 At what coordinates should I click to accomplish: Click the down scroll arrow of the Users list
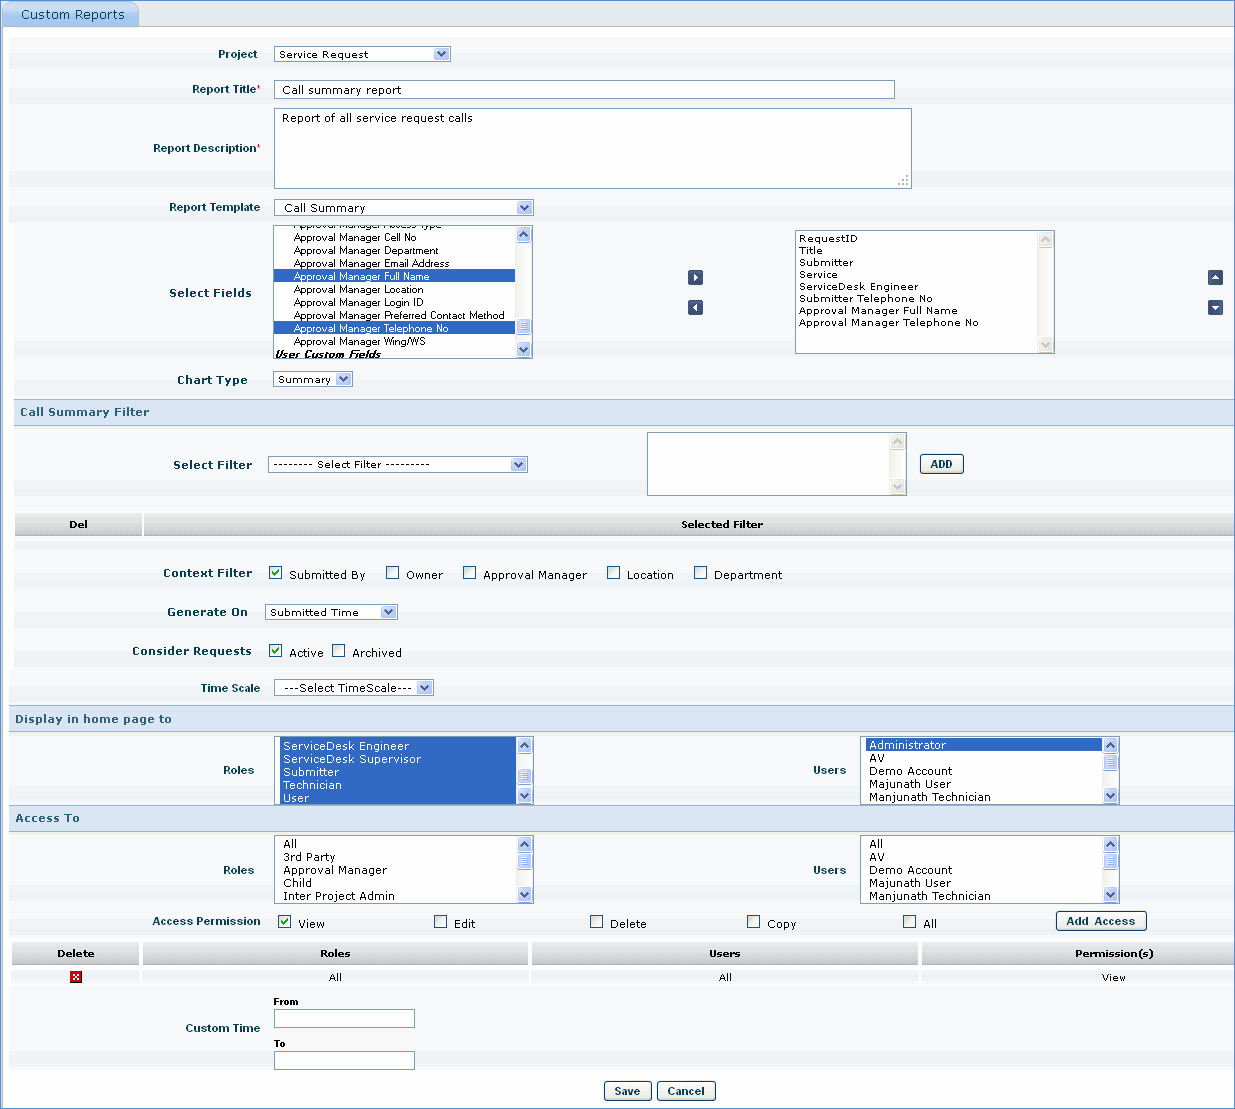click(x=1110, y=795)
